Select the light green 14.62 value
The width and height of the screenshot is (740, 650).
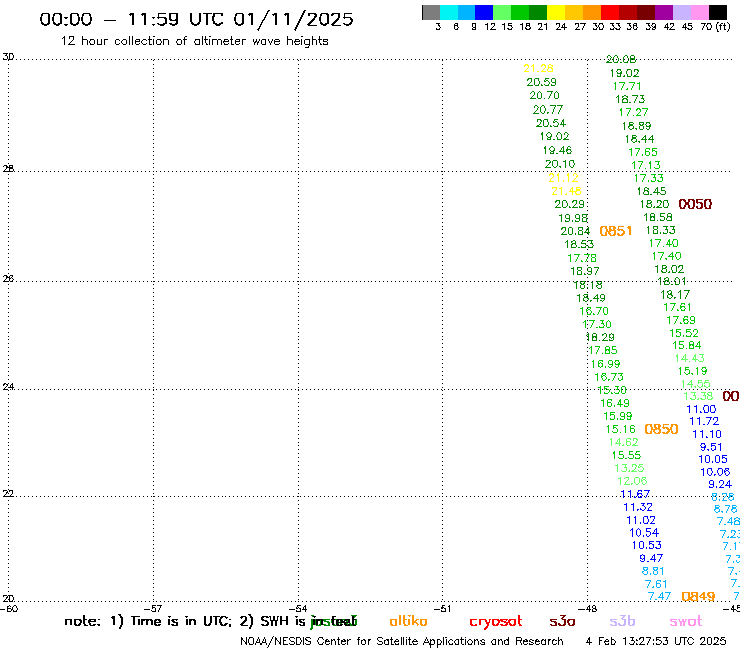(623, 442)
